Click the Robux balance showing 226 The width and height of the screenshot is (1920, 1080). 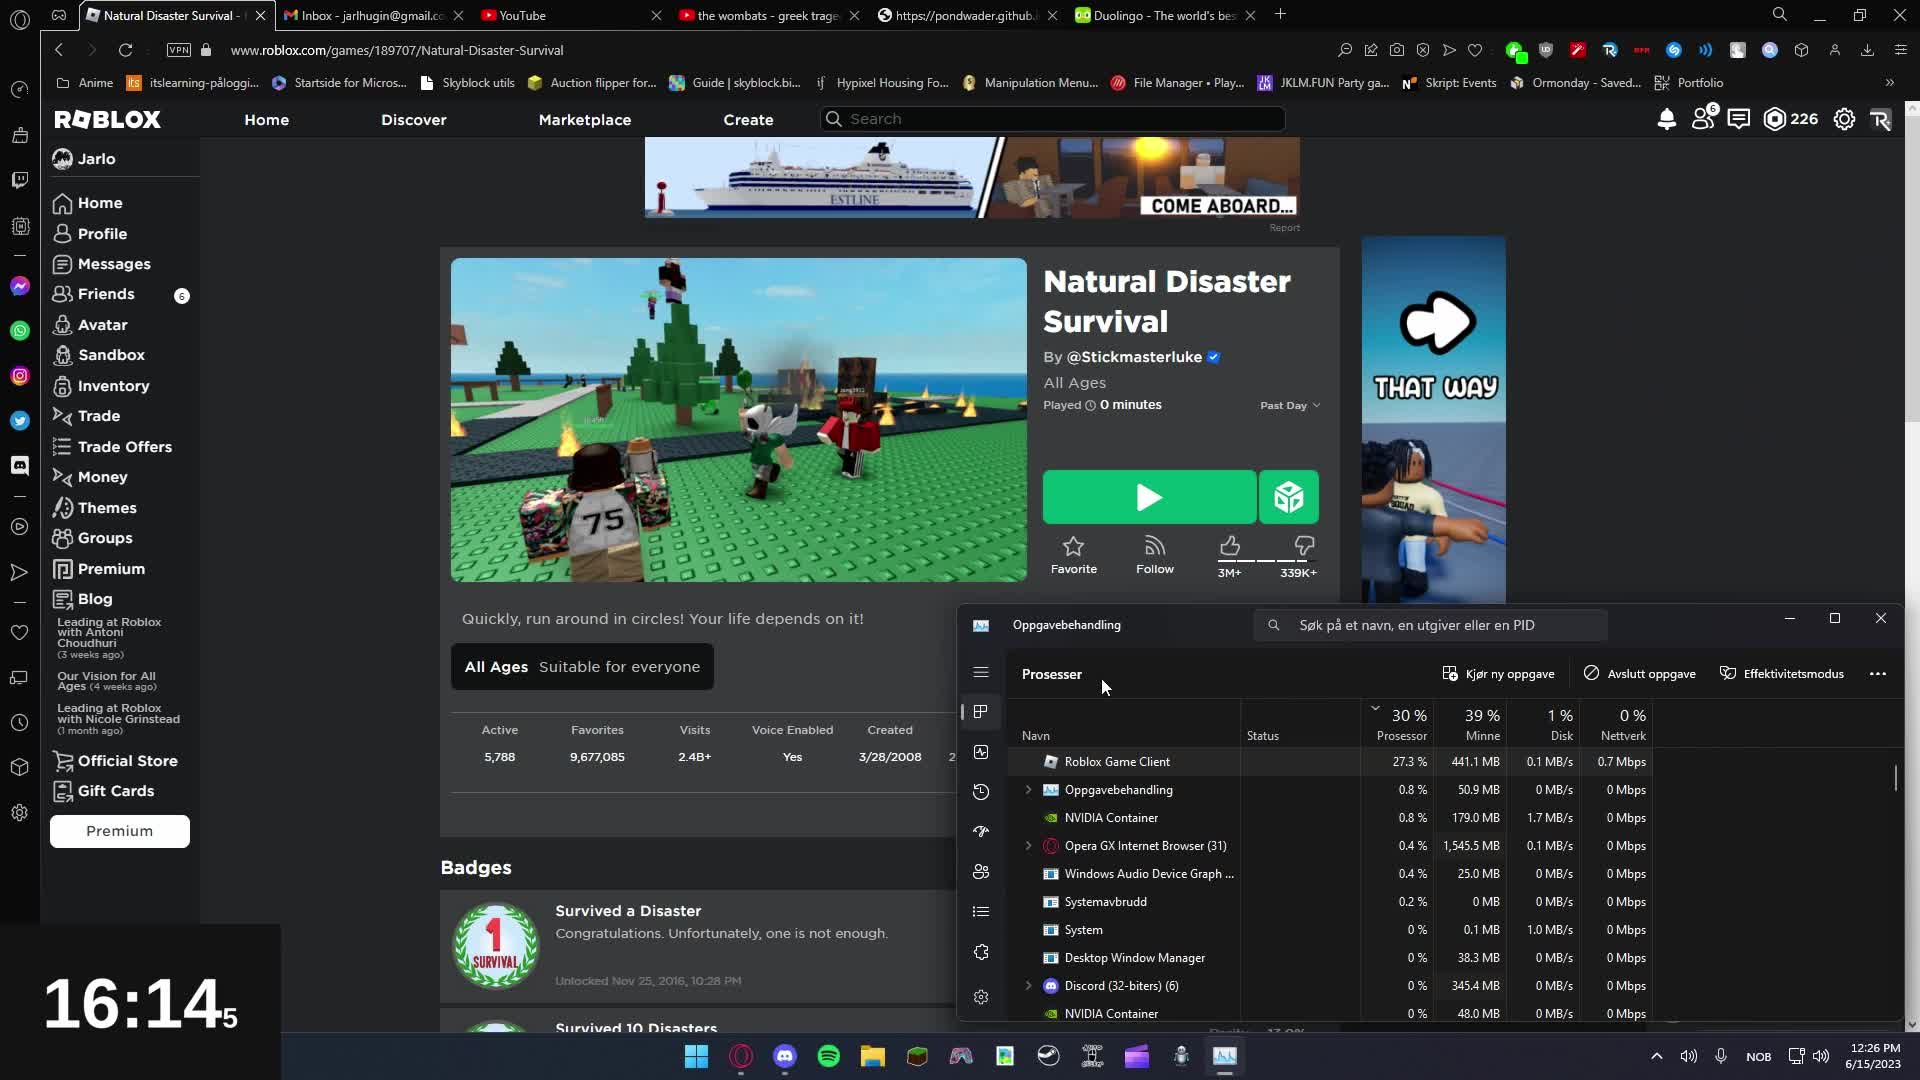click(1788, 119)
